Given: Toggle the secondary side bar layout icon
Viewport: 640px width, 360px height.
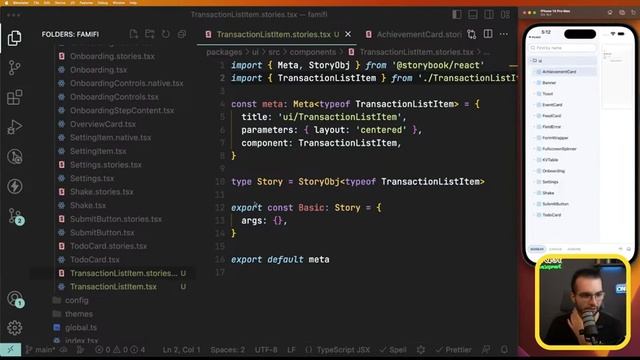Looking at the screenshot, I should tap(489, 15).
